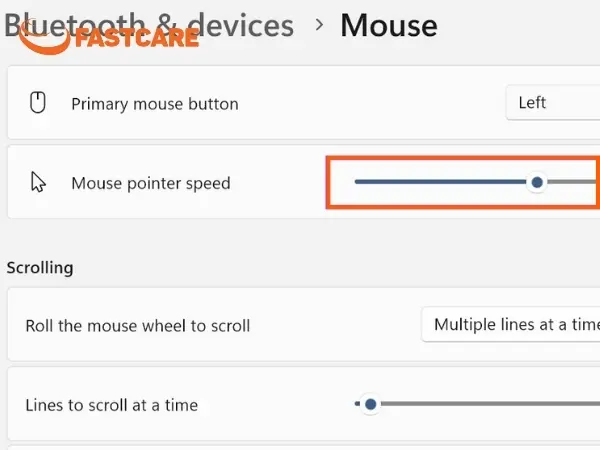Click the Mouse pointer speed slider handle
The height and width of the screenshot is (450, 600).
pyautogui.click(x=537, y=182)
